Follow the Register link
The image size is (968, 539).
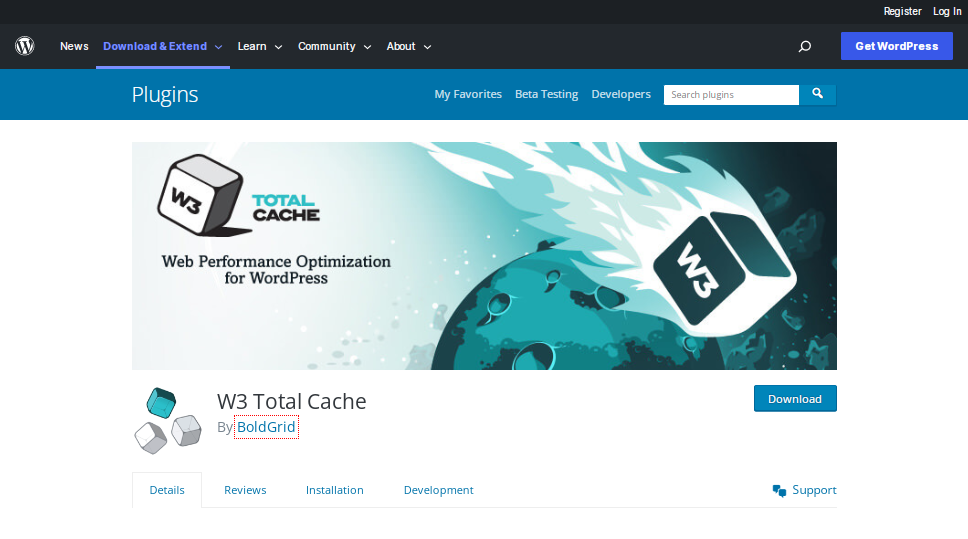click(902, 11)
